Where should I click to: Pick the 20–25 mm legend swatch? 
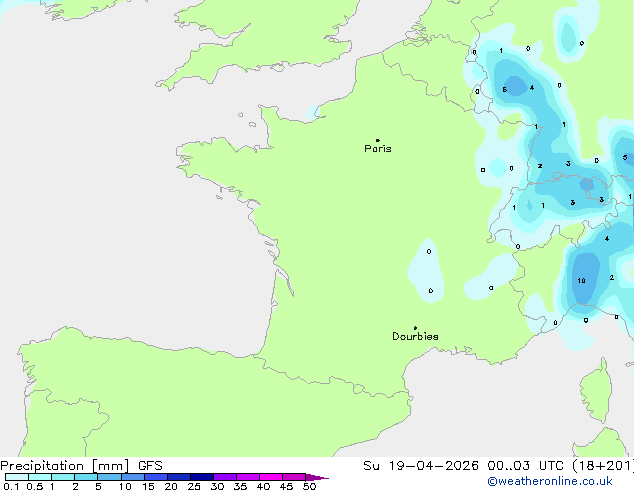pos(179,477)
